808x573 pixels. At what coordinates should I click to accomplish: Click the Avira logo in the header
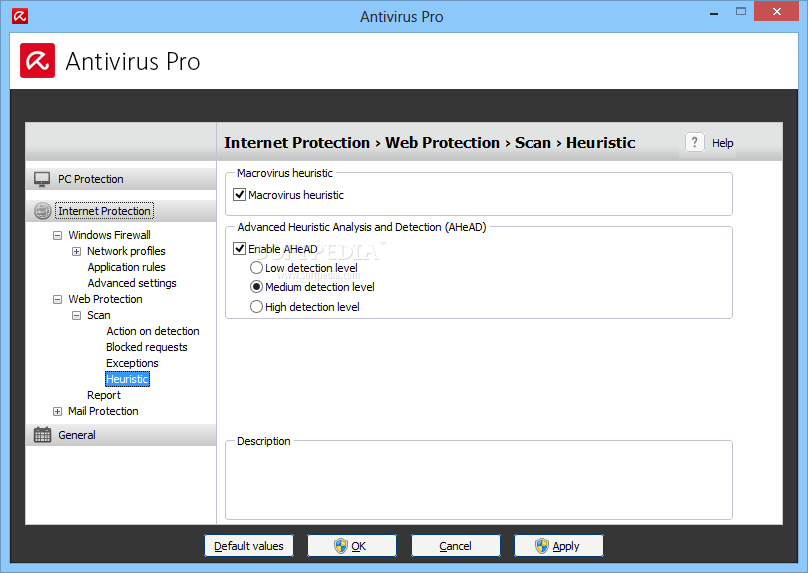pyautogui.click(x=38, y=61)
